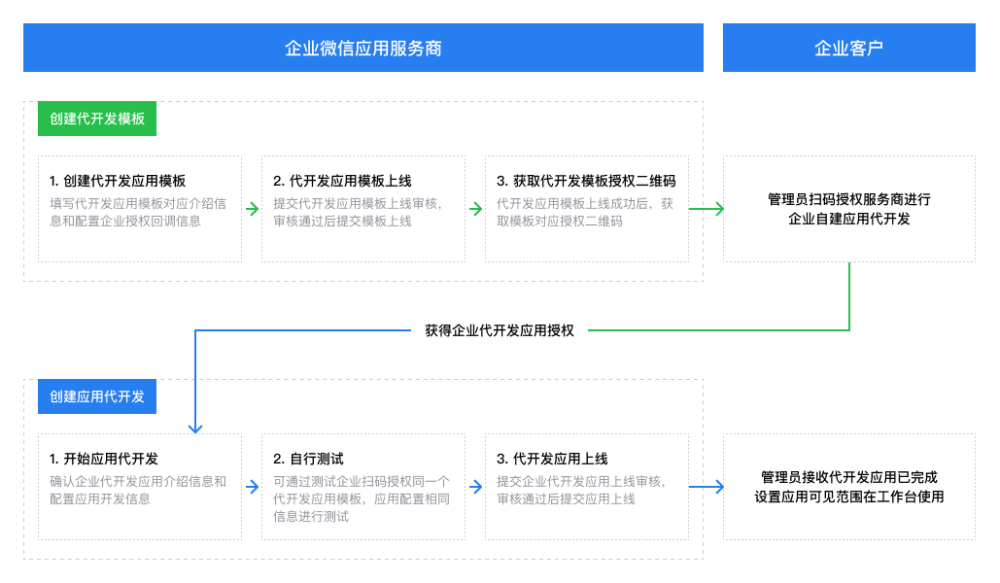Image resolution: width=1000 pixels, height=583 pixels.
Task: Click the 企业客户 blue header
Action: click(x=849, y=48)
